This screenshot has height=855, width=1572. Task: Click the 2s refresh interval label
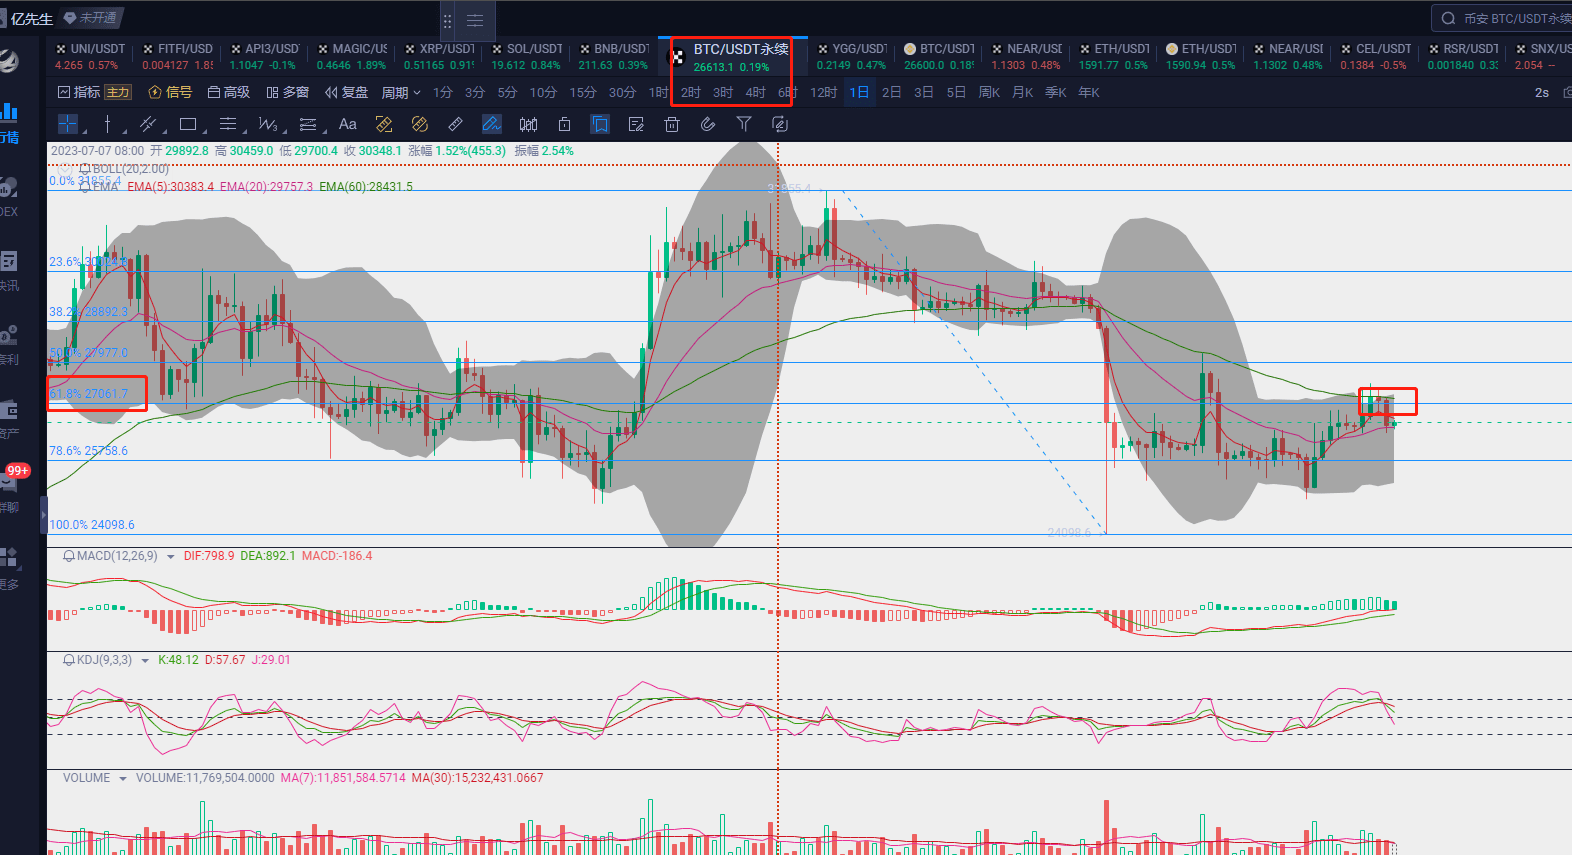point(1542,92)
